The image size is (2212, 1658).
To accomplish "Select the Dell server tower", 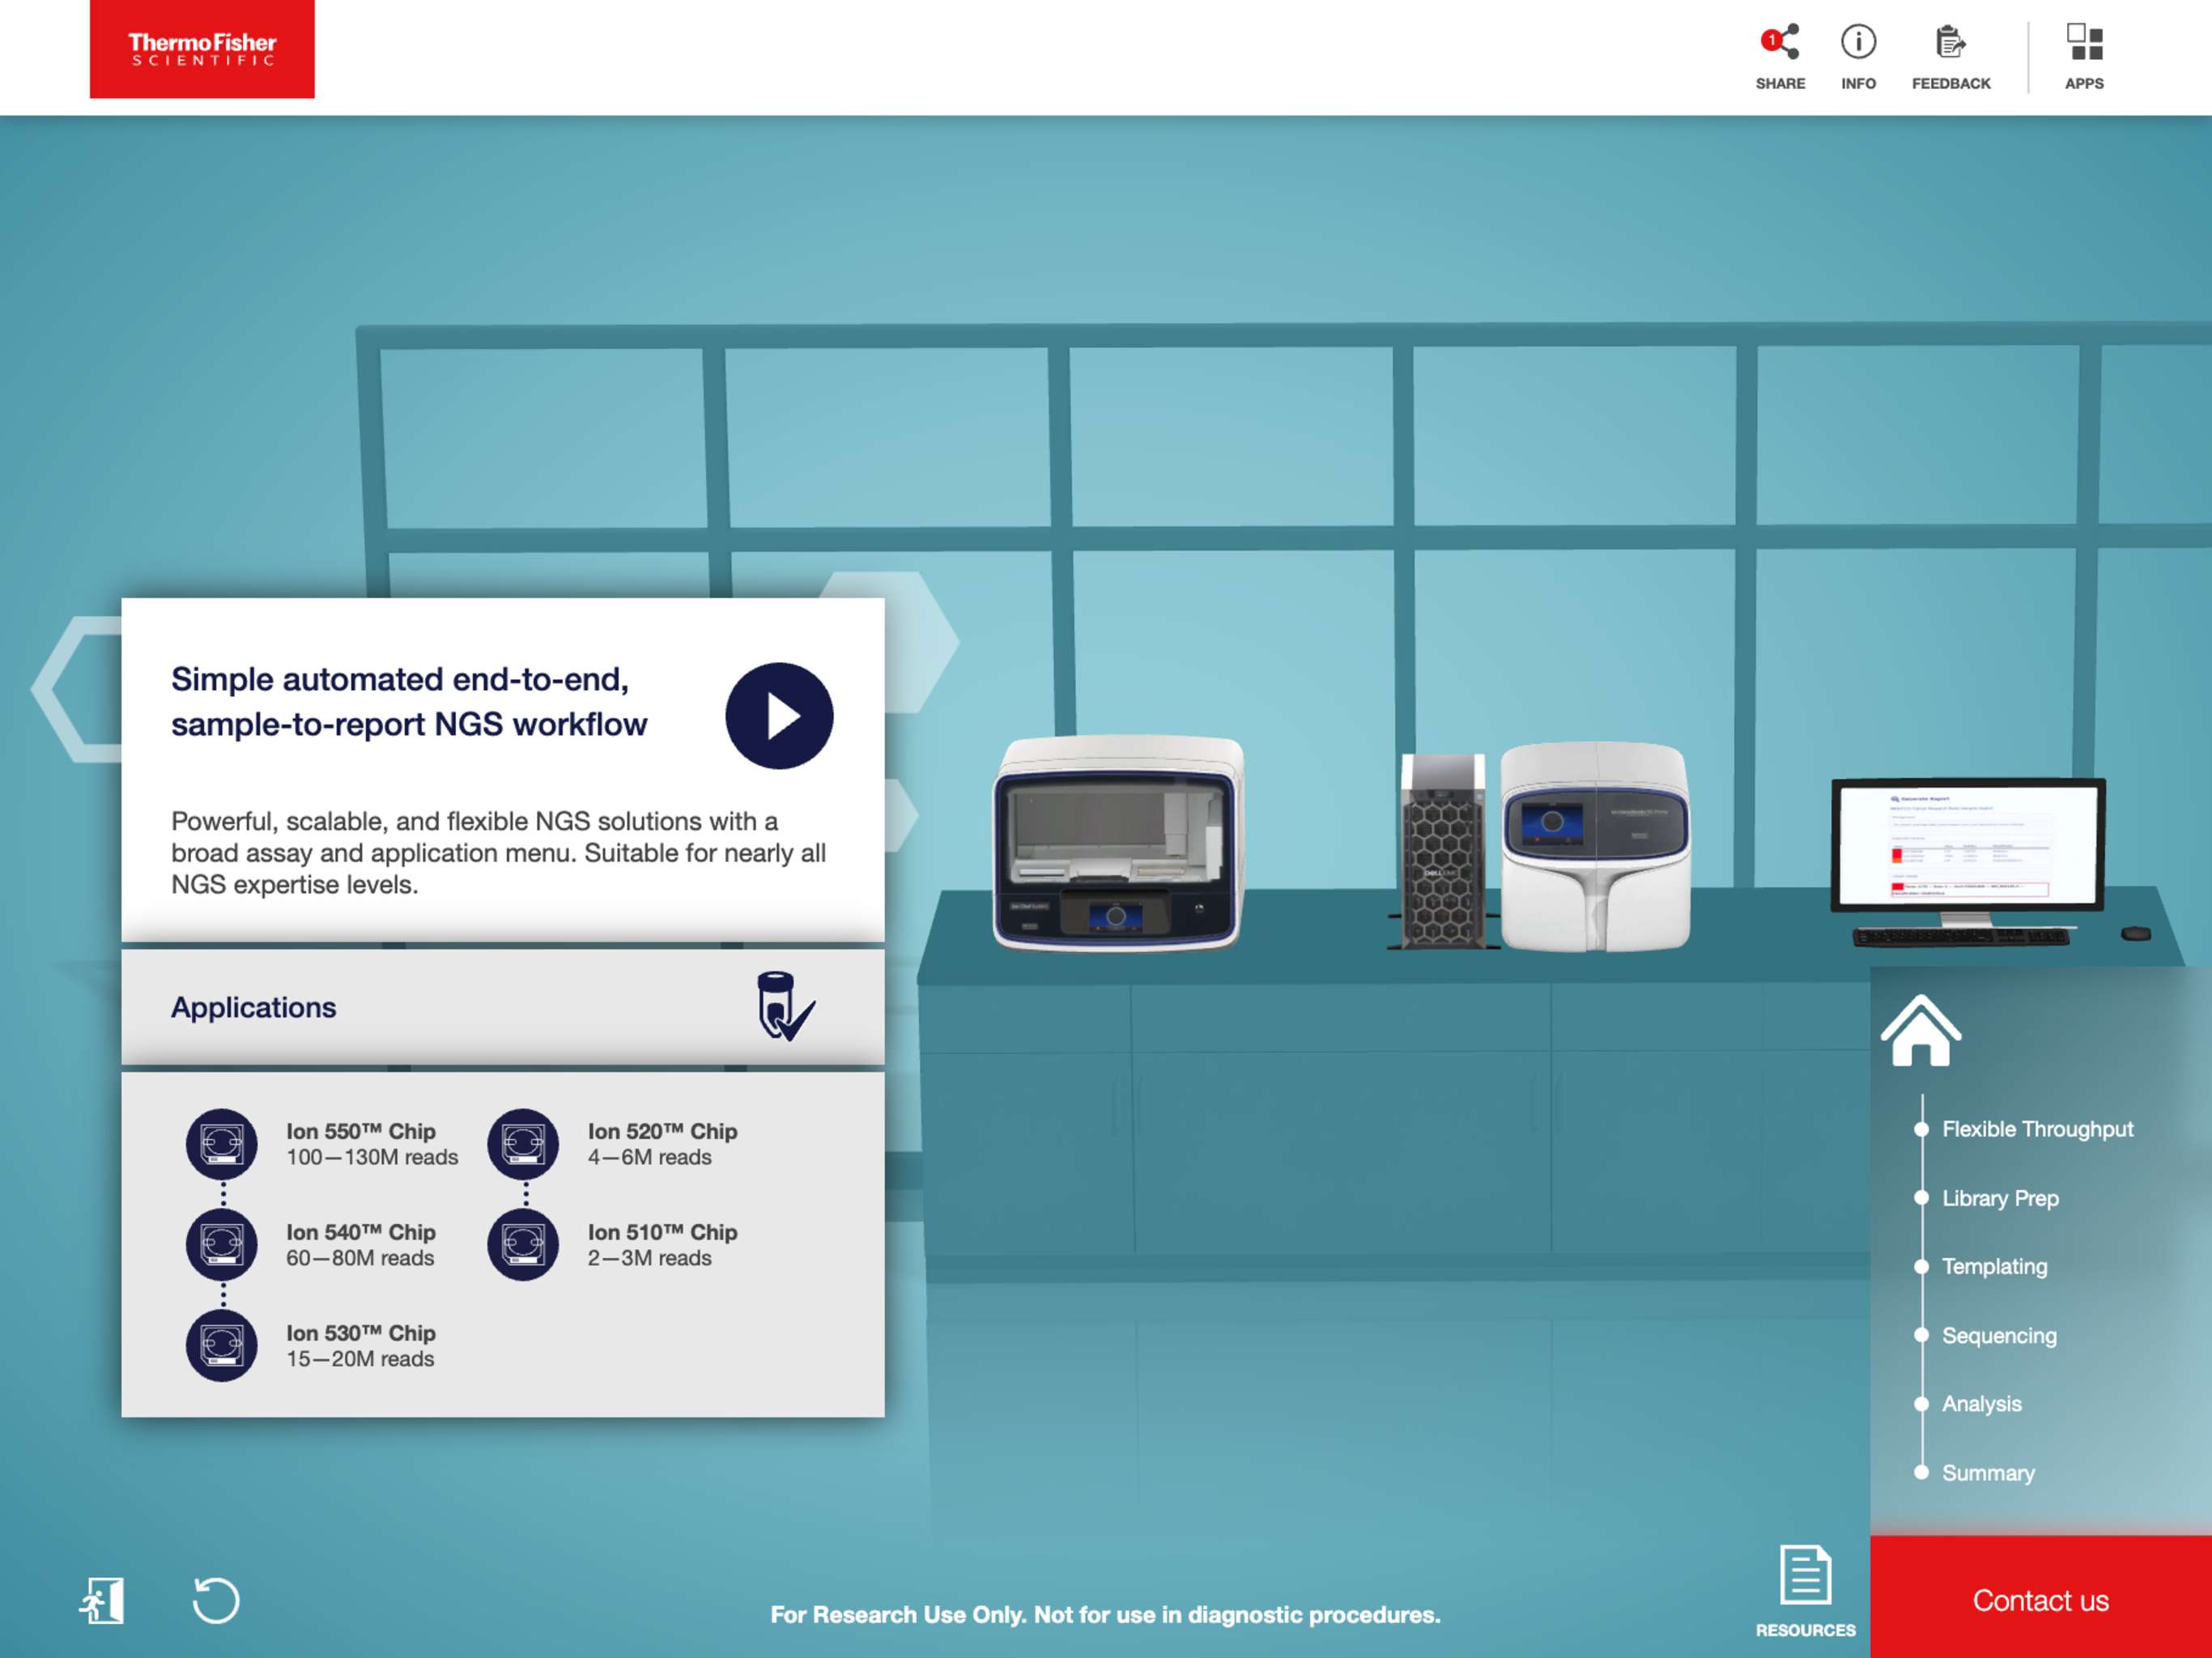I will [x=1442, y=851].
